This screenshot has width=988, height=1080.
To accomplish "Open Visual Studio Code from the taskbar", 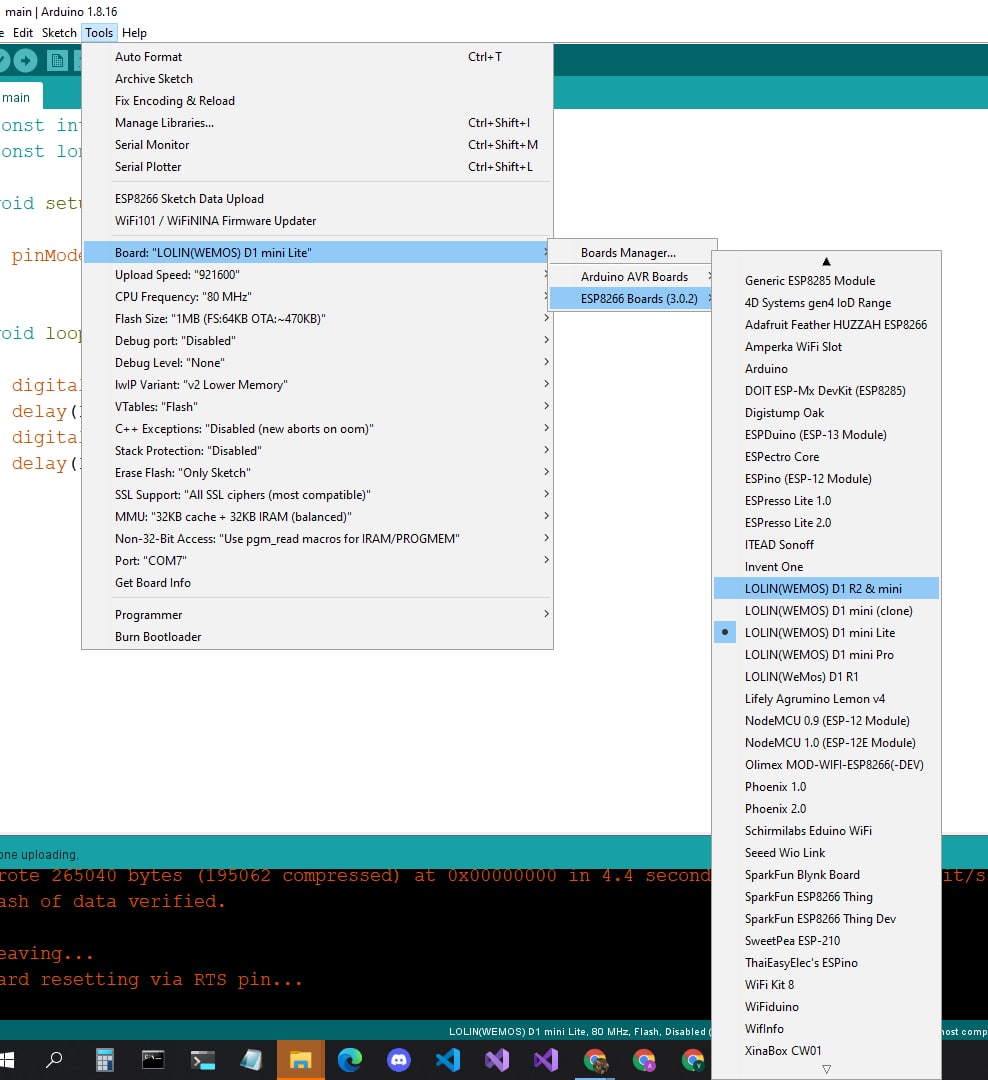I will click(x=448, y=1059).
